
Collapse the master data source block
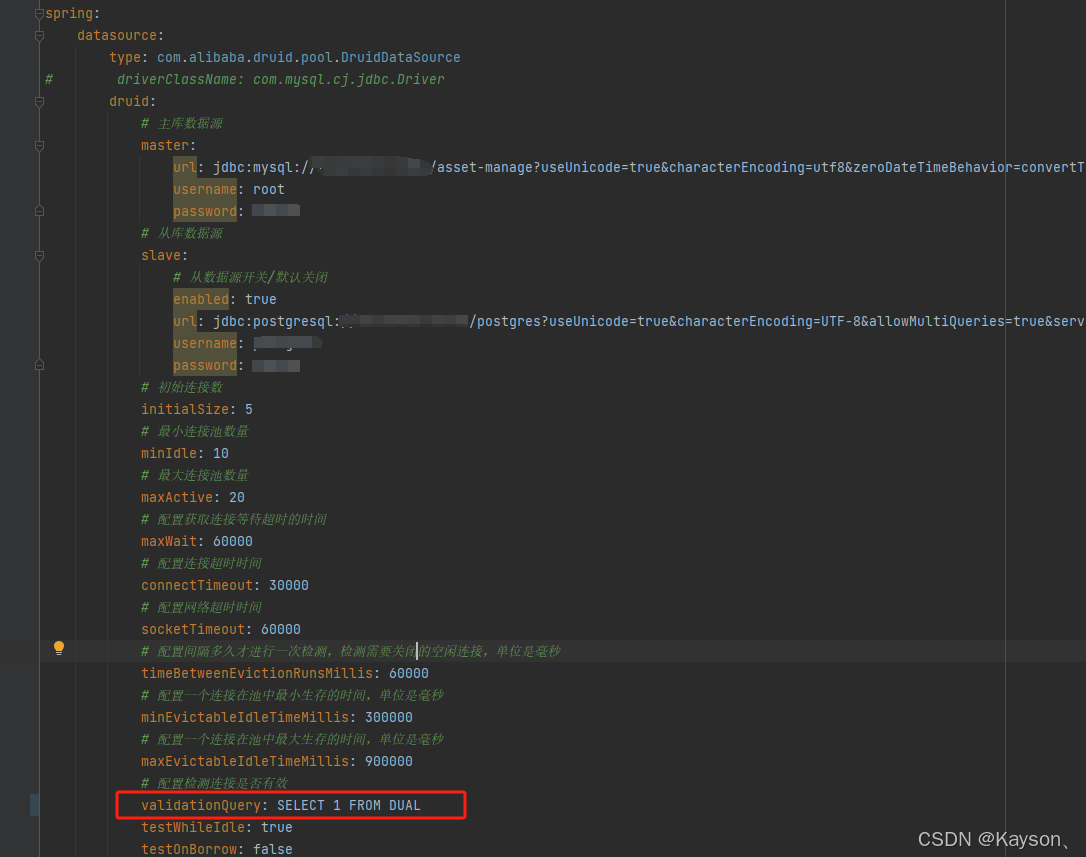click(x=38, y=145)
